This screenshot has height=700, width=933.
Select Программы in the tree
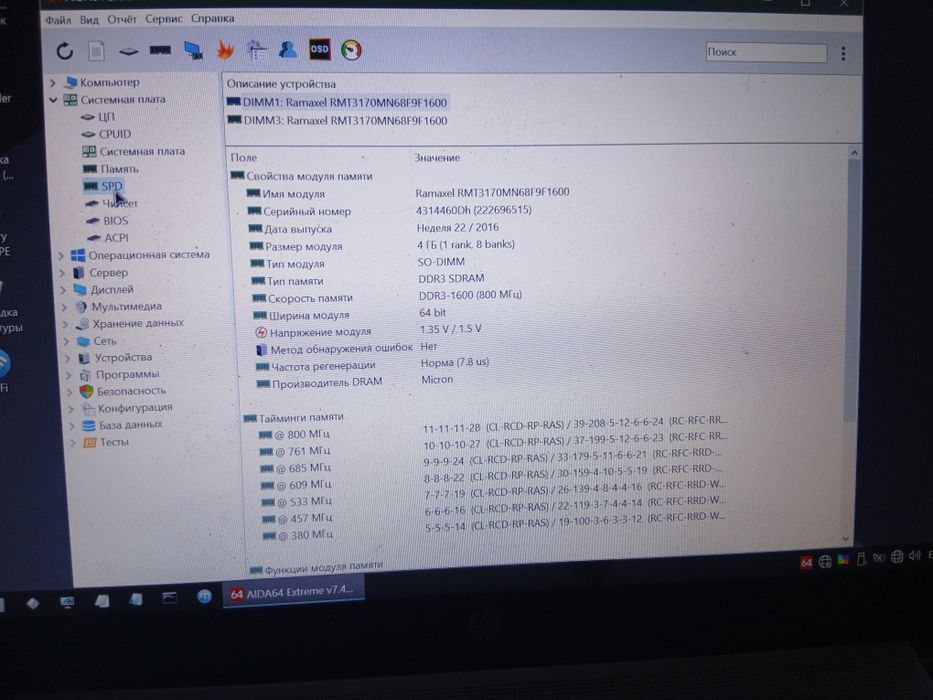[x=119, y=374]
